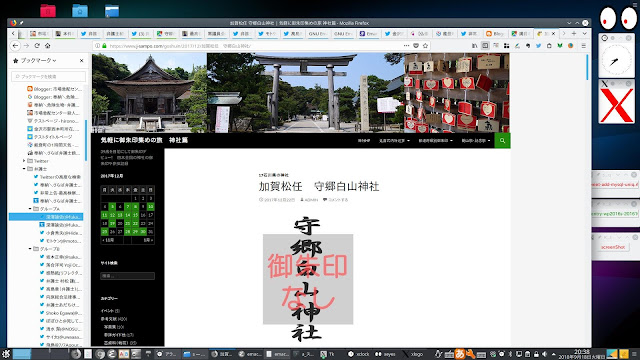
Task: List all tabs dropdown arrow
Action: point(584,33)
